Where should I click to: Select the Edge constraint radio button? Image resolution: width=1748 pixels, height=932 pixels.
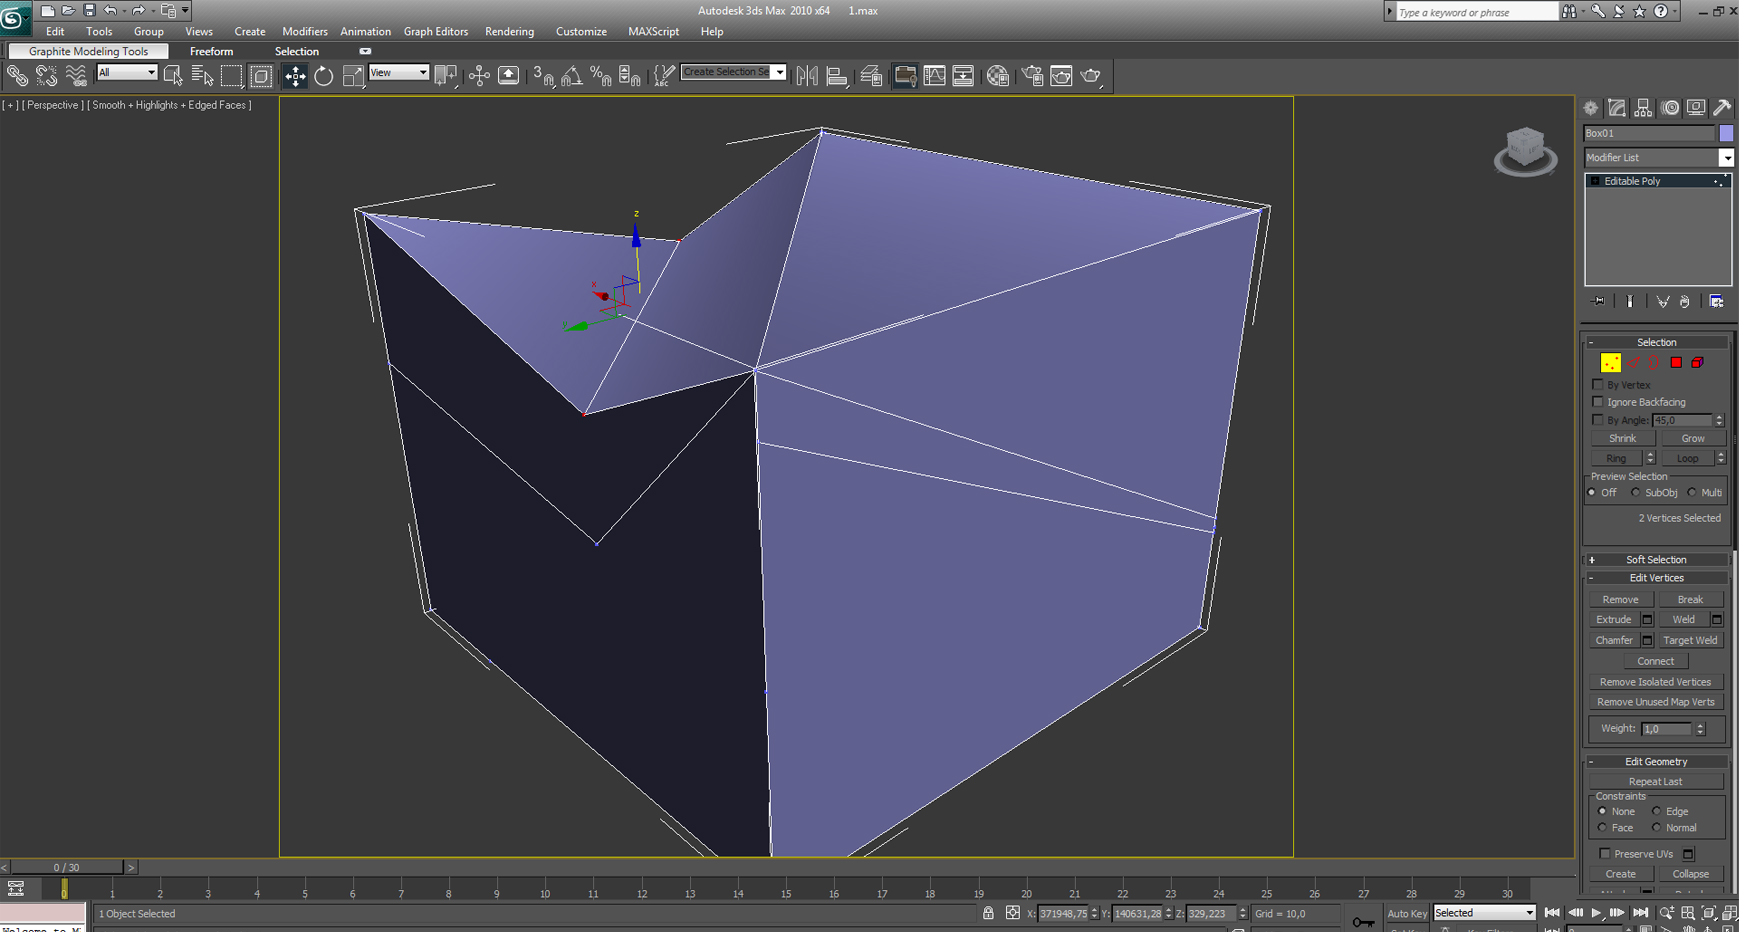coord(1657,811)
